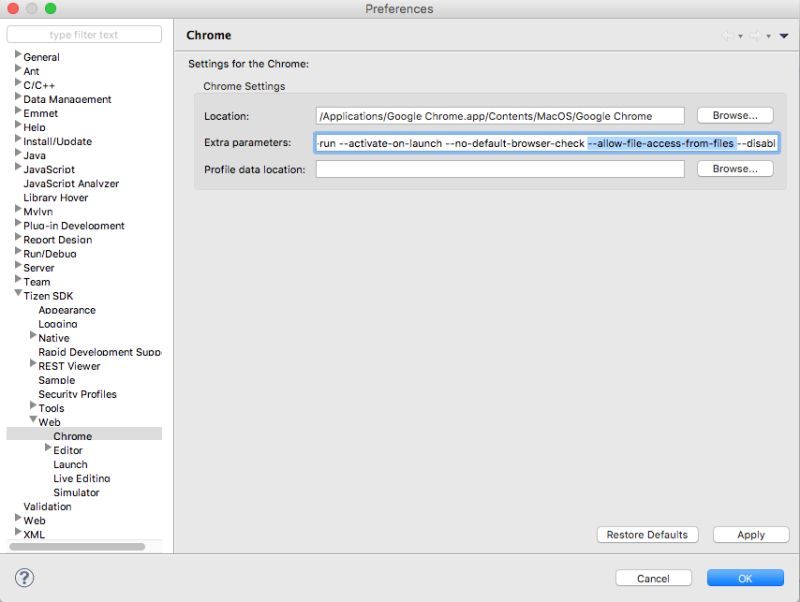
Task: Click the Apply button
Action: (751, 535)
